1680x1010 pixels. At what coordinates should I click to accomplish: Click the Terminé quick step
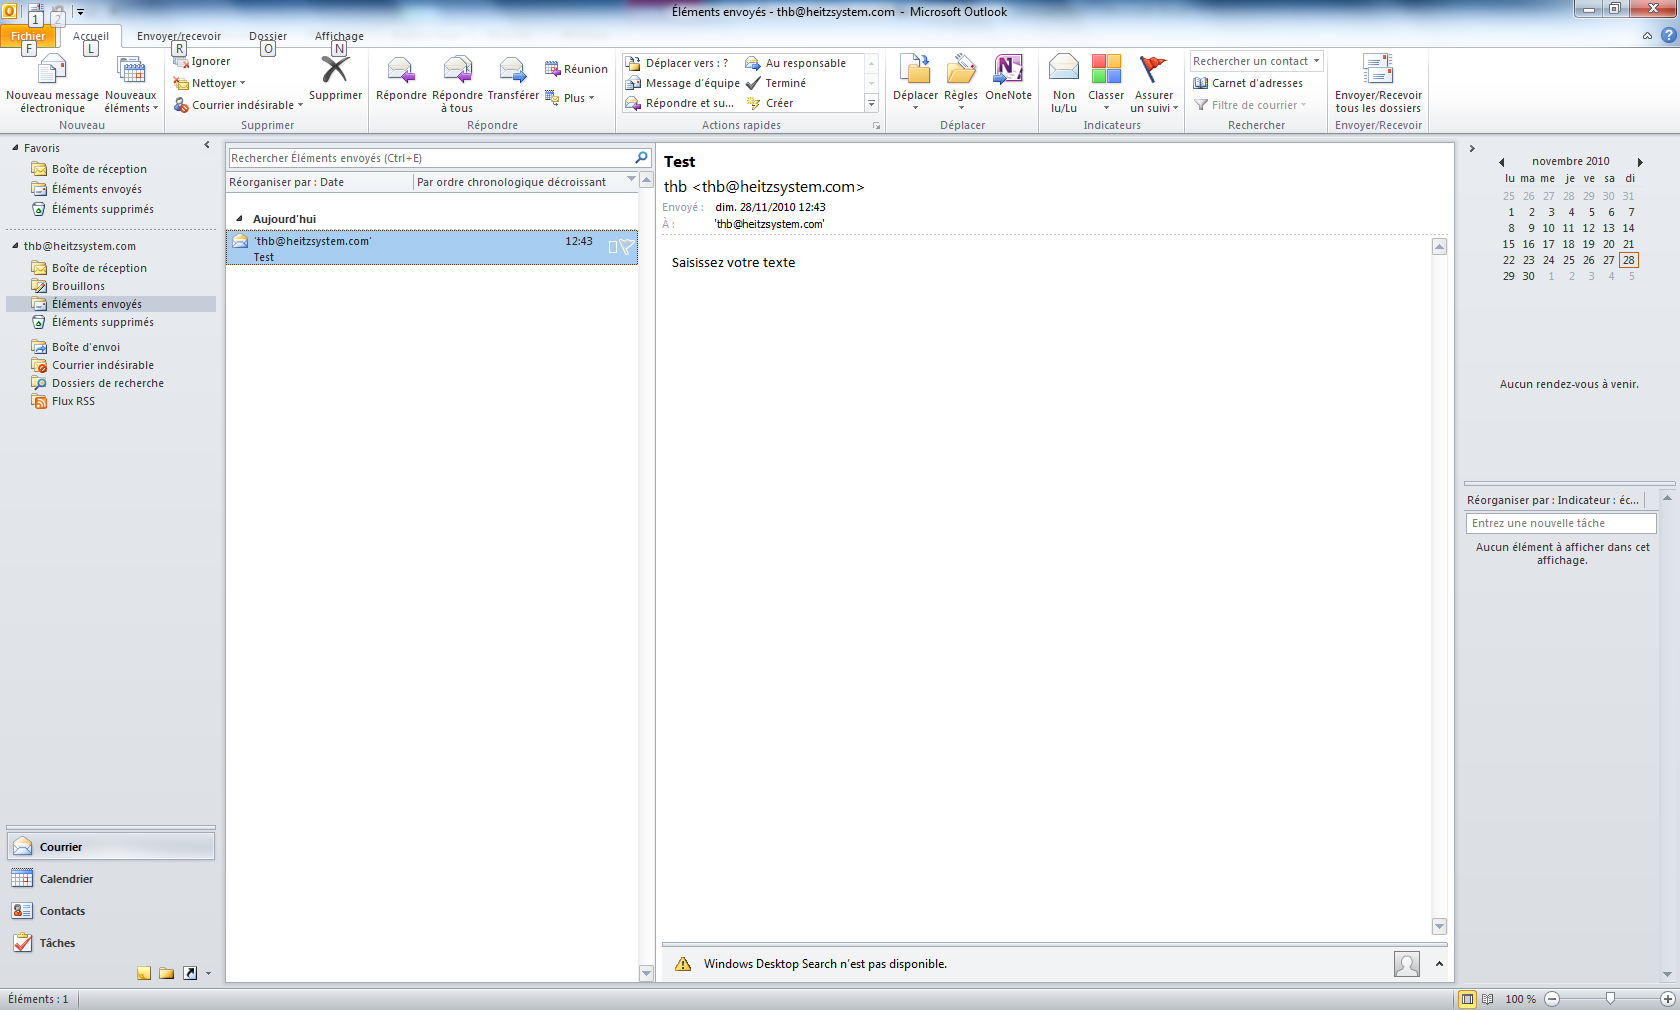click(x=776, y=83)
